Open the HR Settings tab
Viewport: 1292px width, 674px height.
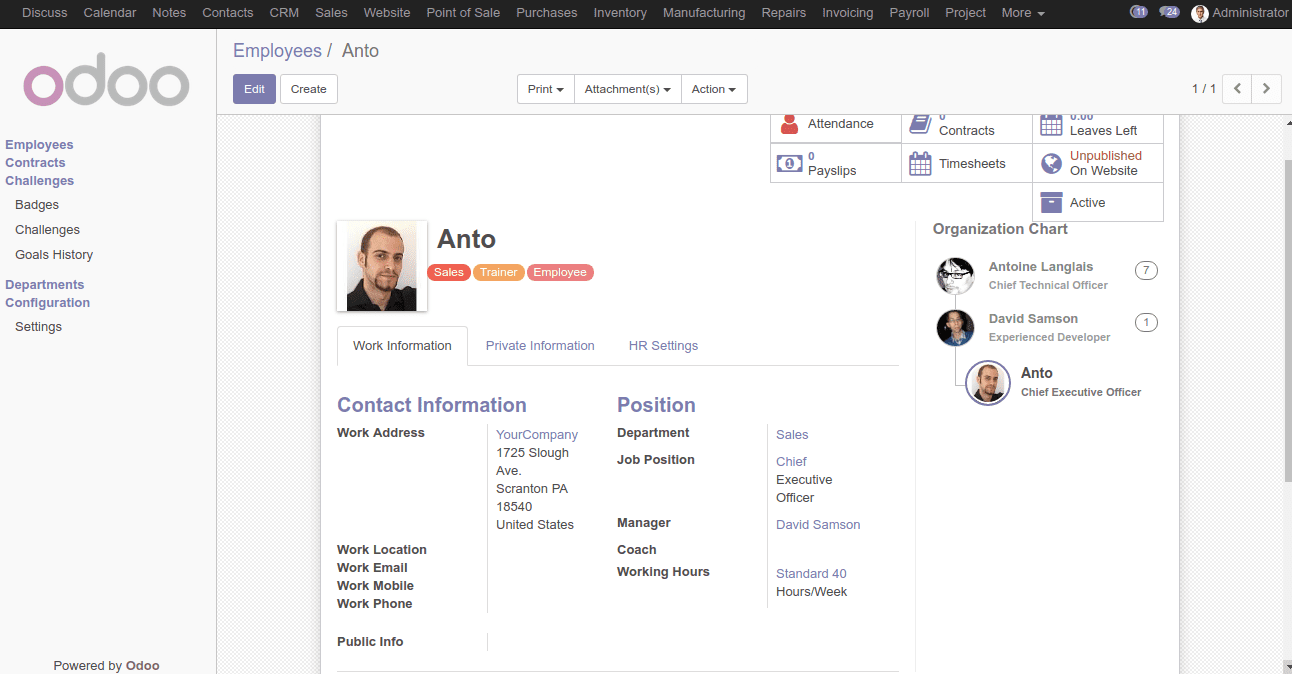click(x=663, y=346)
